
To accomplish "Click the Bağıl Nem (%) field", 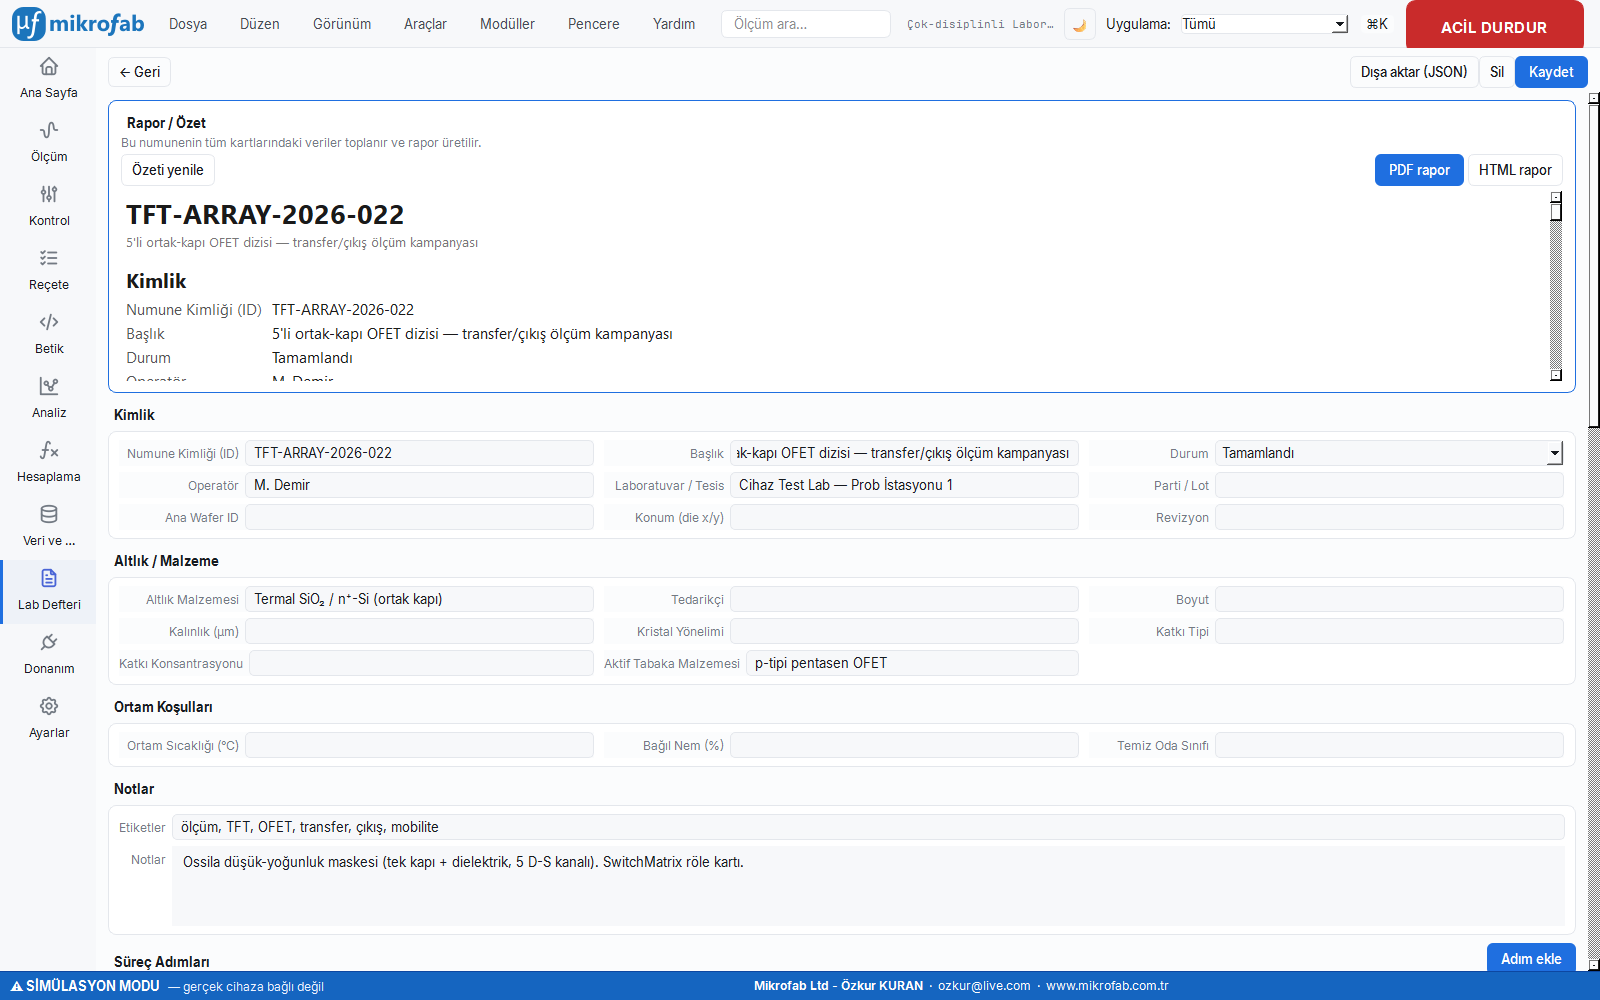I will point(904,745).
